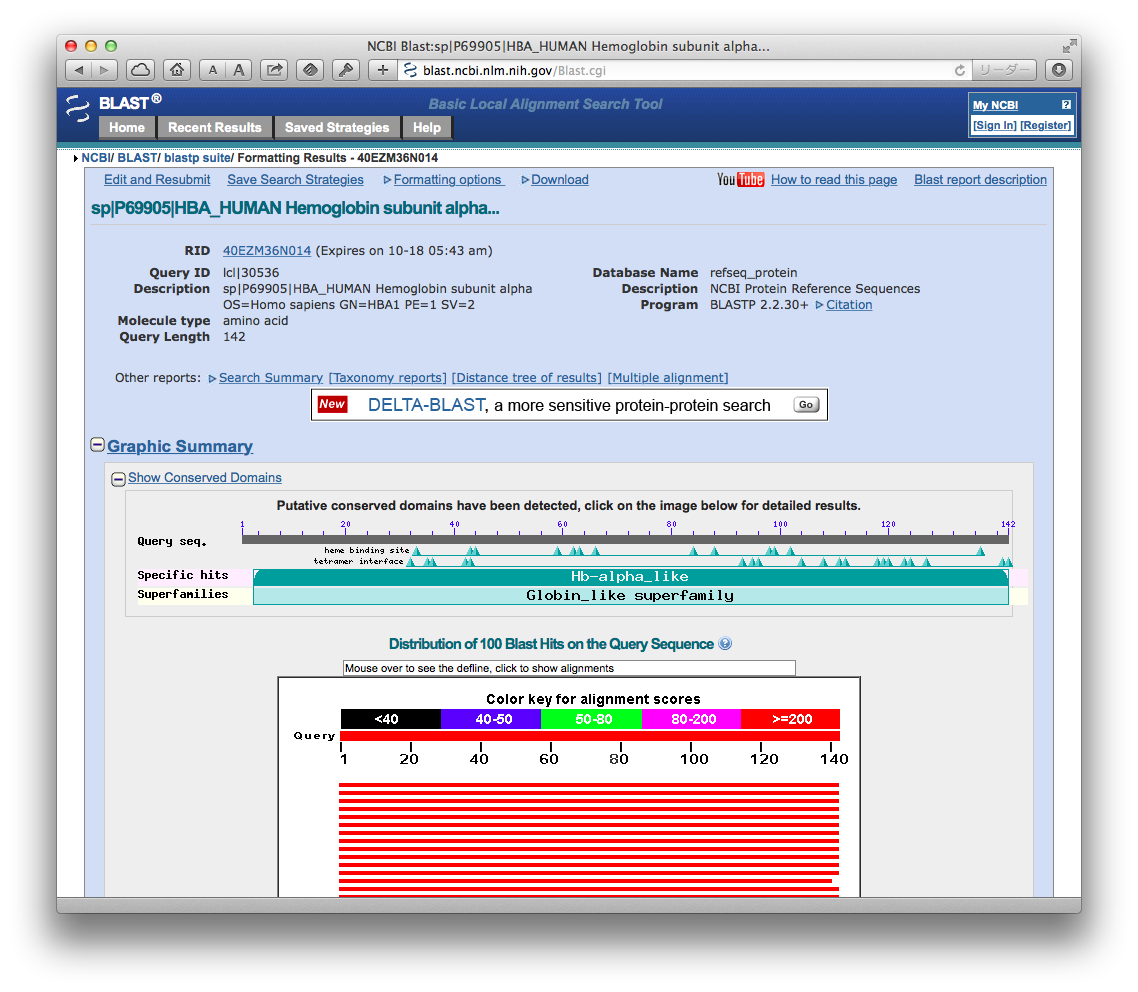Open the Downloads button in Safari
This screenshot has width=1138, height=992.
[x=1059, y=70]
